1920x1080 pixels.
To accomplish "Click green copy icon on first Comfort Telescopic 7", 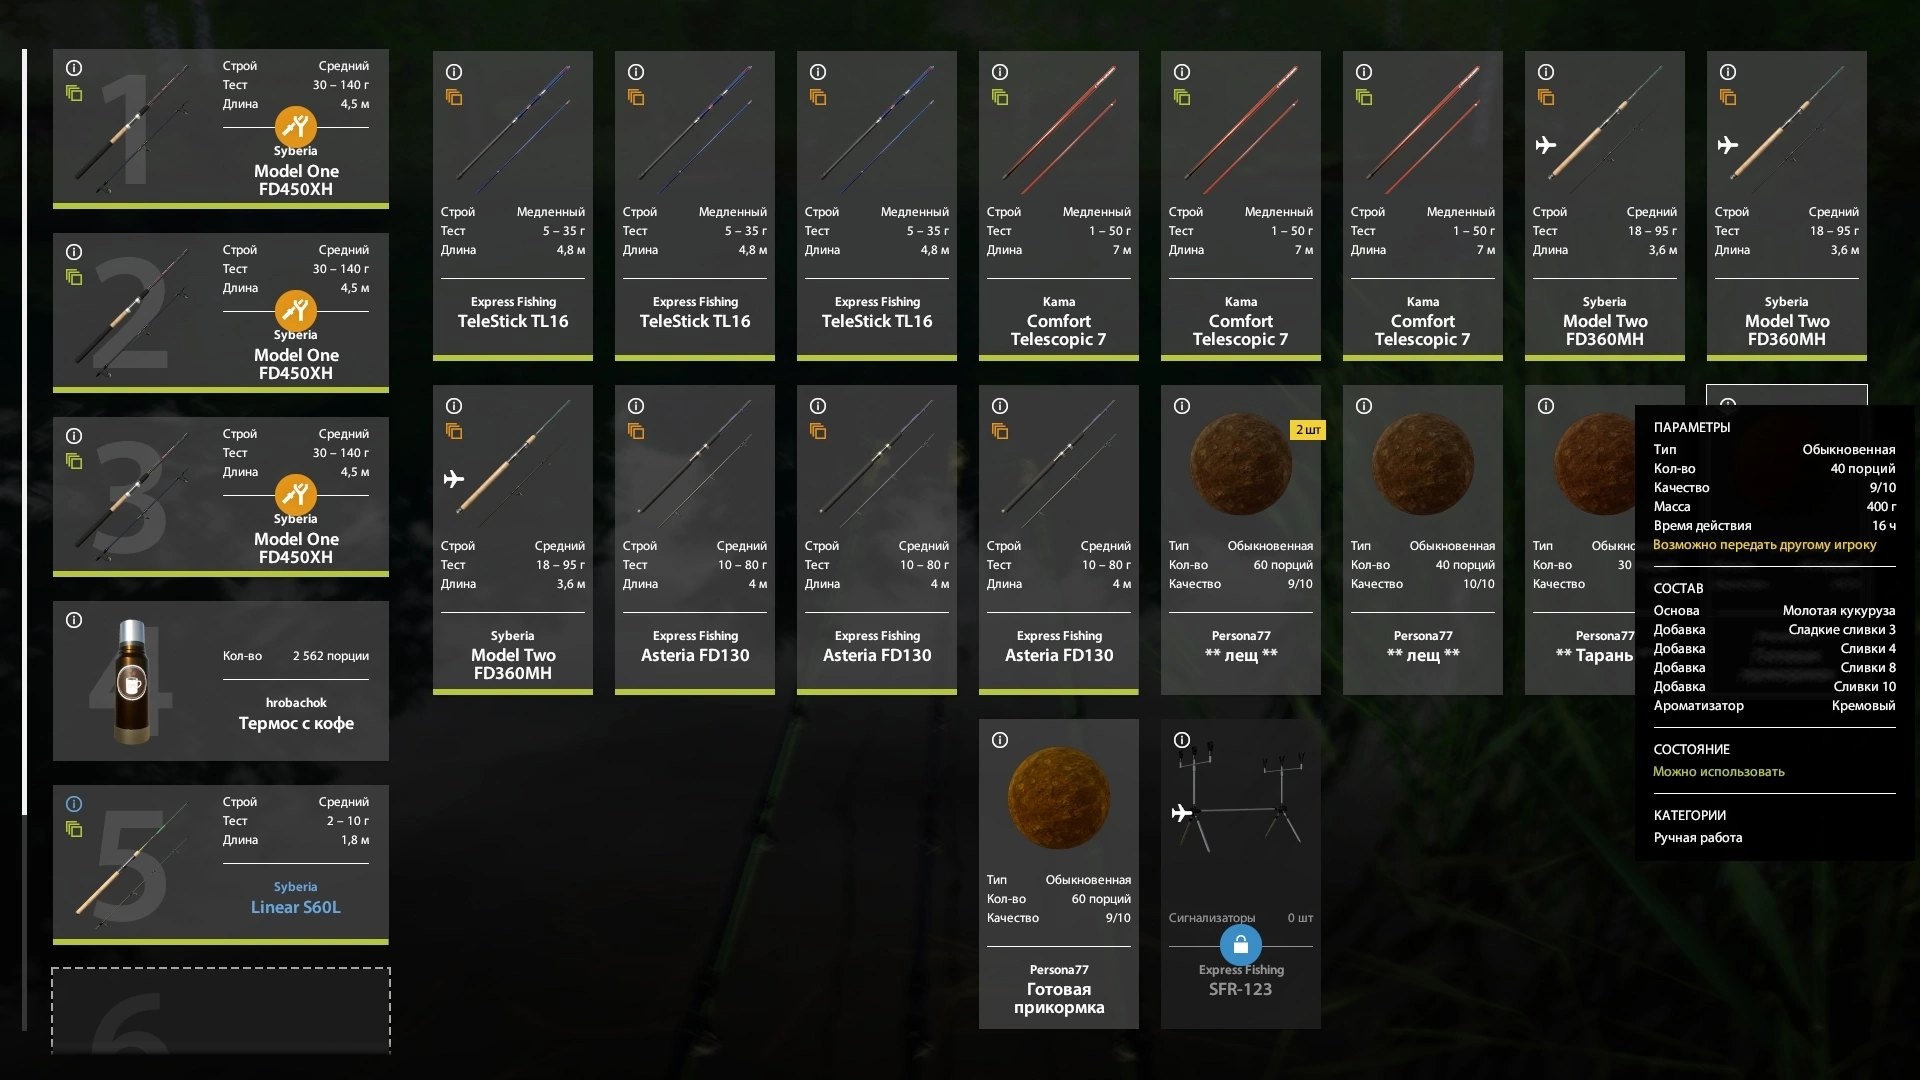I will 1000,97.
